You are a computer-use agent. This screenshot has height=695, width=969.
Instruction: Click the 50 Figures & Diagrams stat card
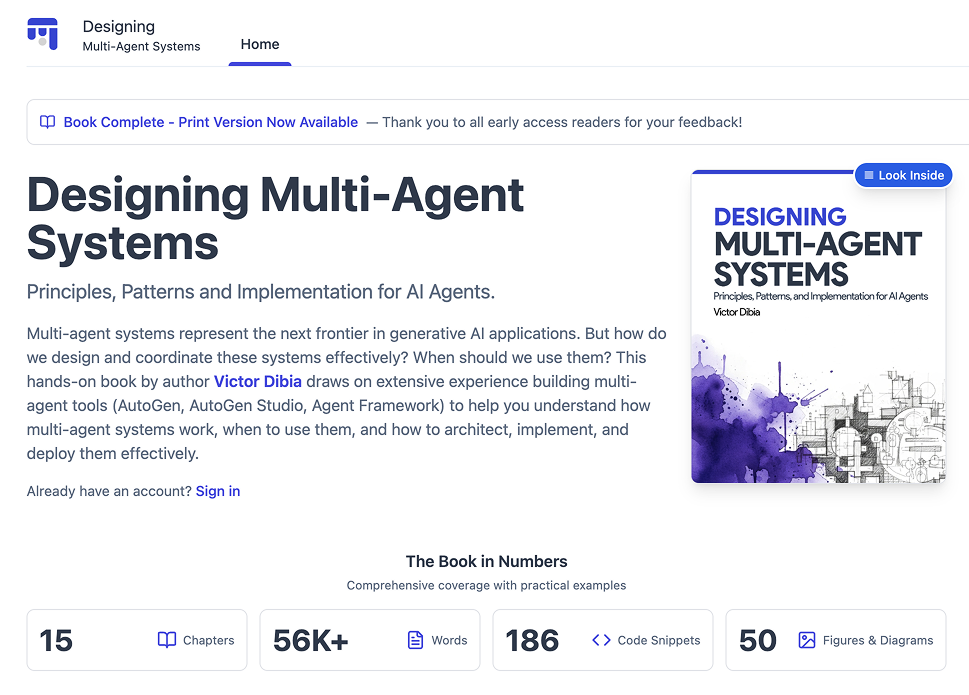coord(835,640)
